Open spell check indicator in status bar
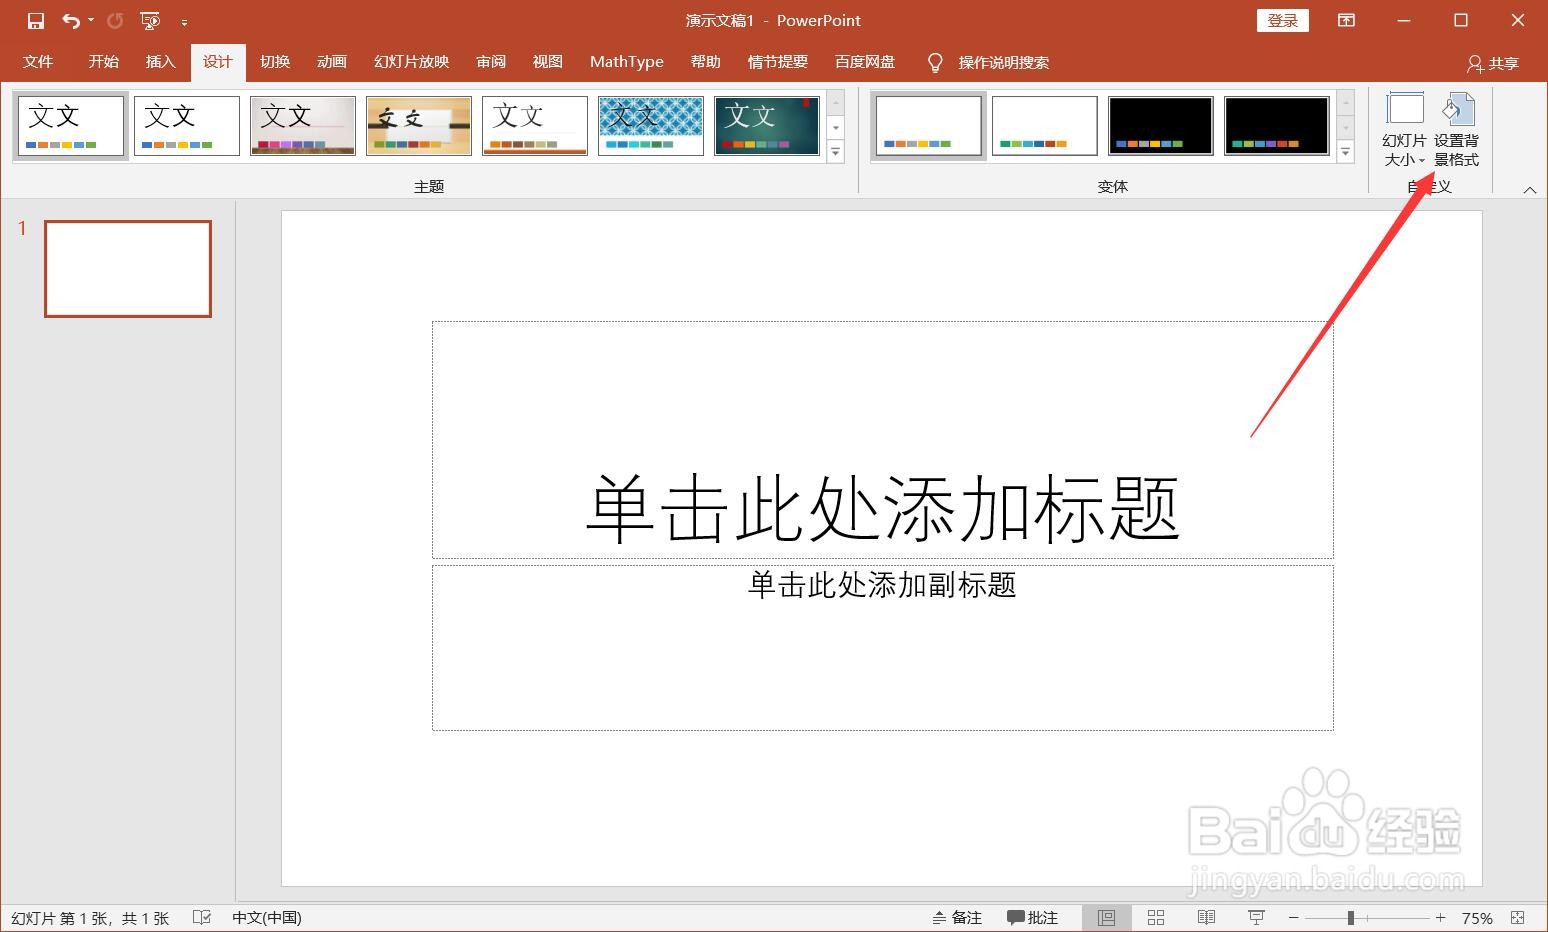Image resolution: width=1548 pixels, height=932 pixels. (201, 917)
